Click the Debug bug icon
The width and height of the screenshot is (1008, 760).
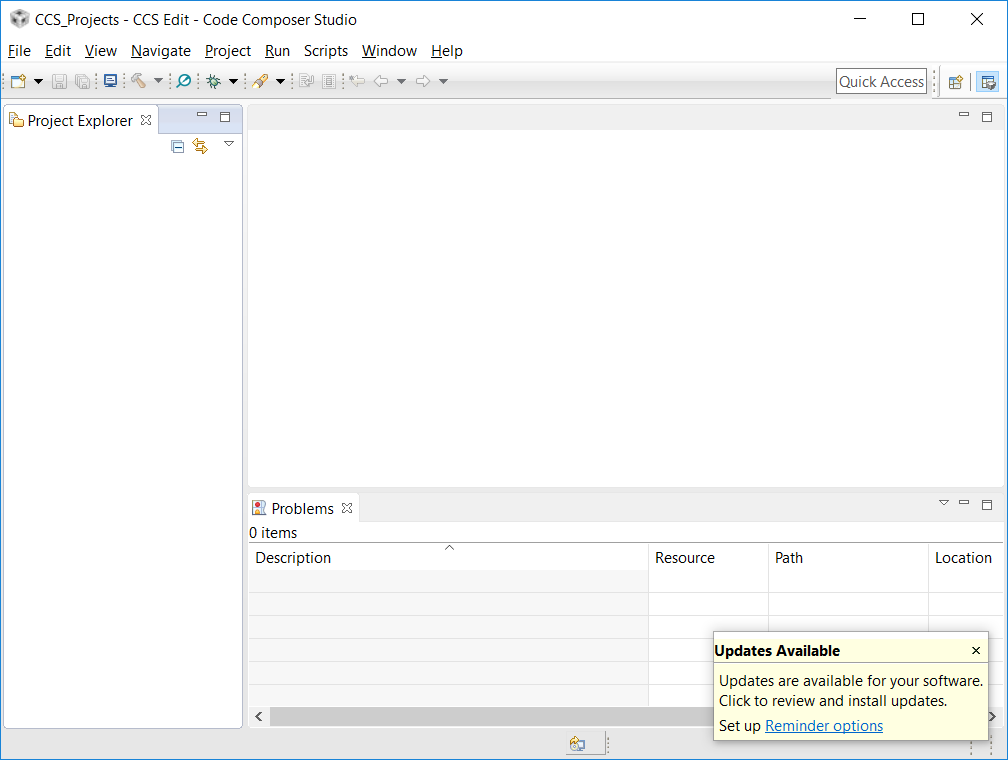213,81
